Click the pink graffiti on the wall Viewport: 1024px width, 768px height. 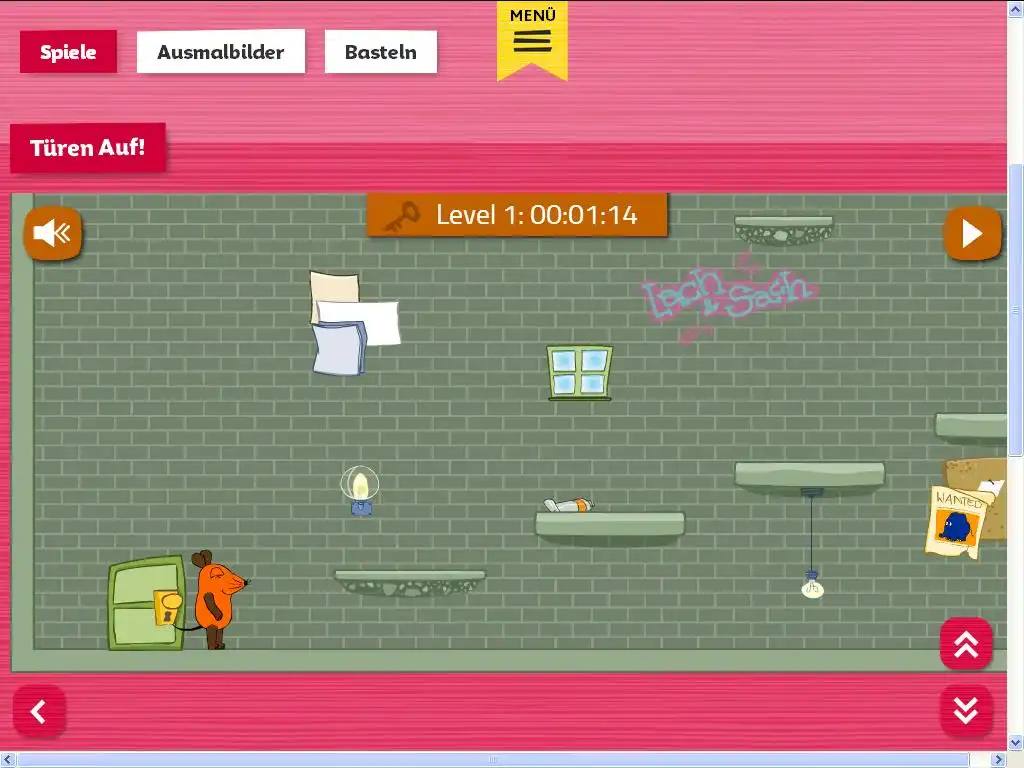pos(728,298)
